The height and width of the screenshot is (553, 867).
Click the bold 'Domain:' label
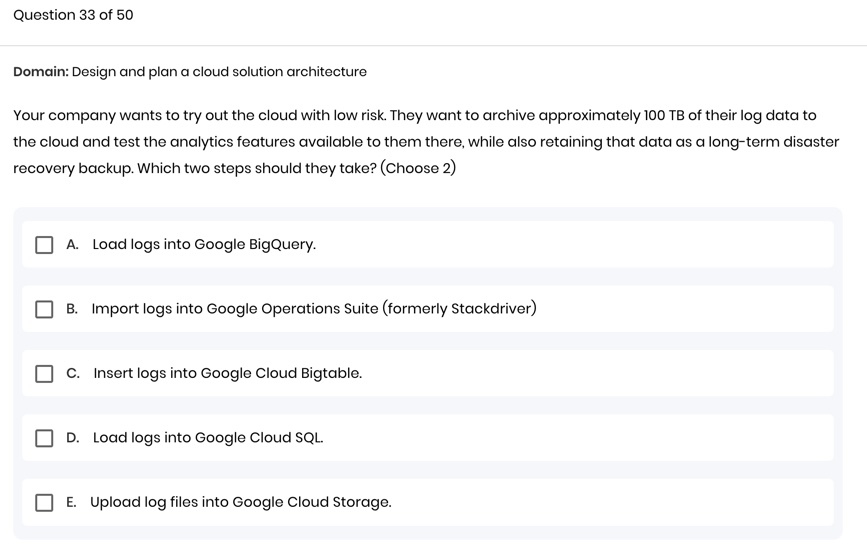point(40,72)
